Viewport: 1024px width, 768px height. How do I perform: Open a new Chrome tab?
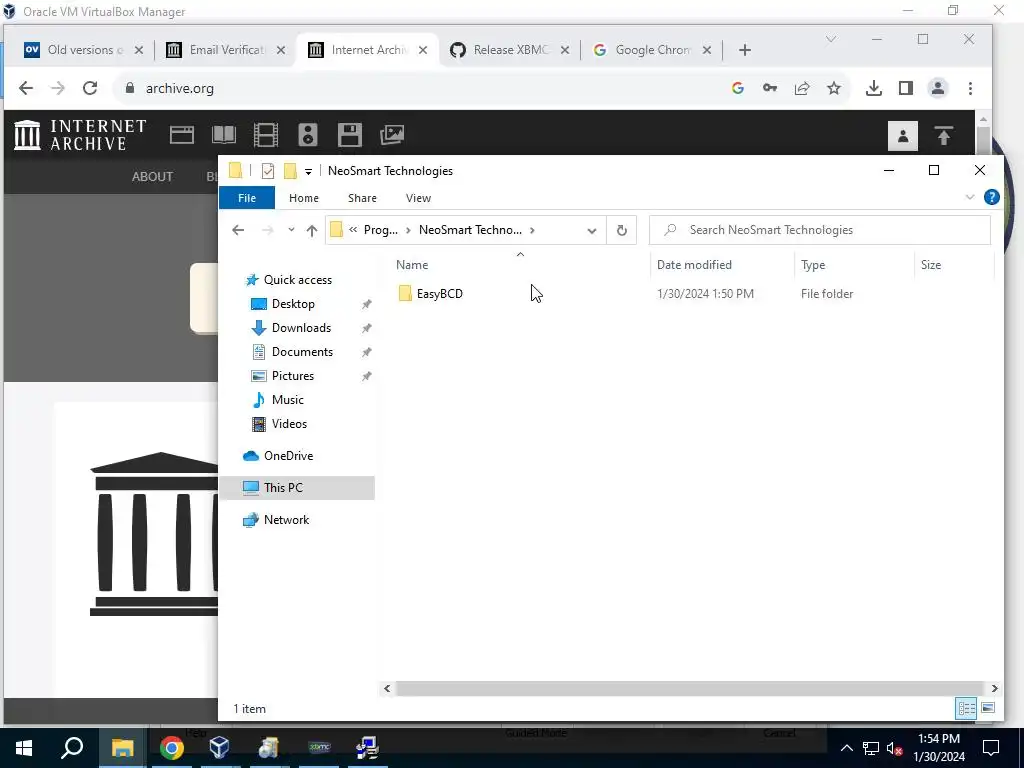coord(745,50)
